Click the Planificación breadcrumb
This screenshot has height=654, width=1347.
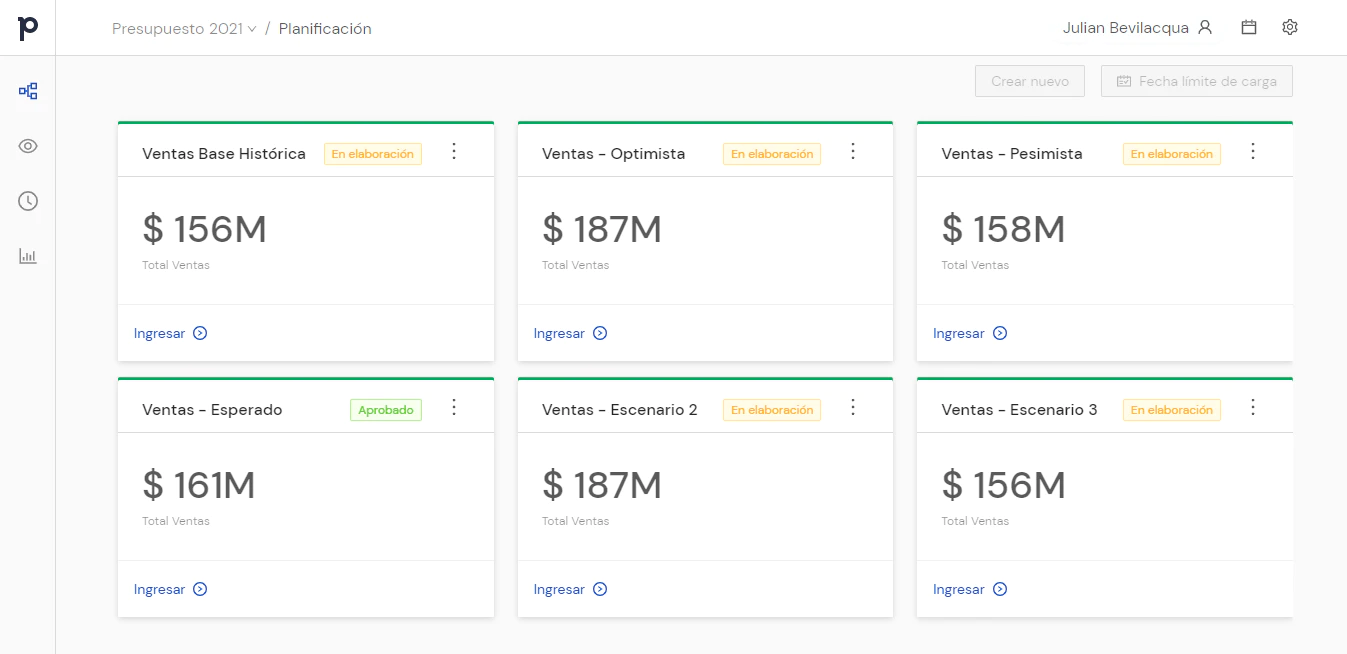click(x=325, y=29)
